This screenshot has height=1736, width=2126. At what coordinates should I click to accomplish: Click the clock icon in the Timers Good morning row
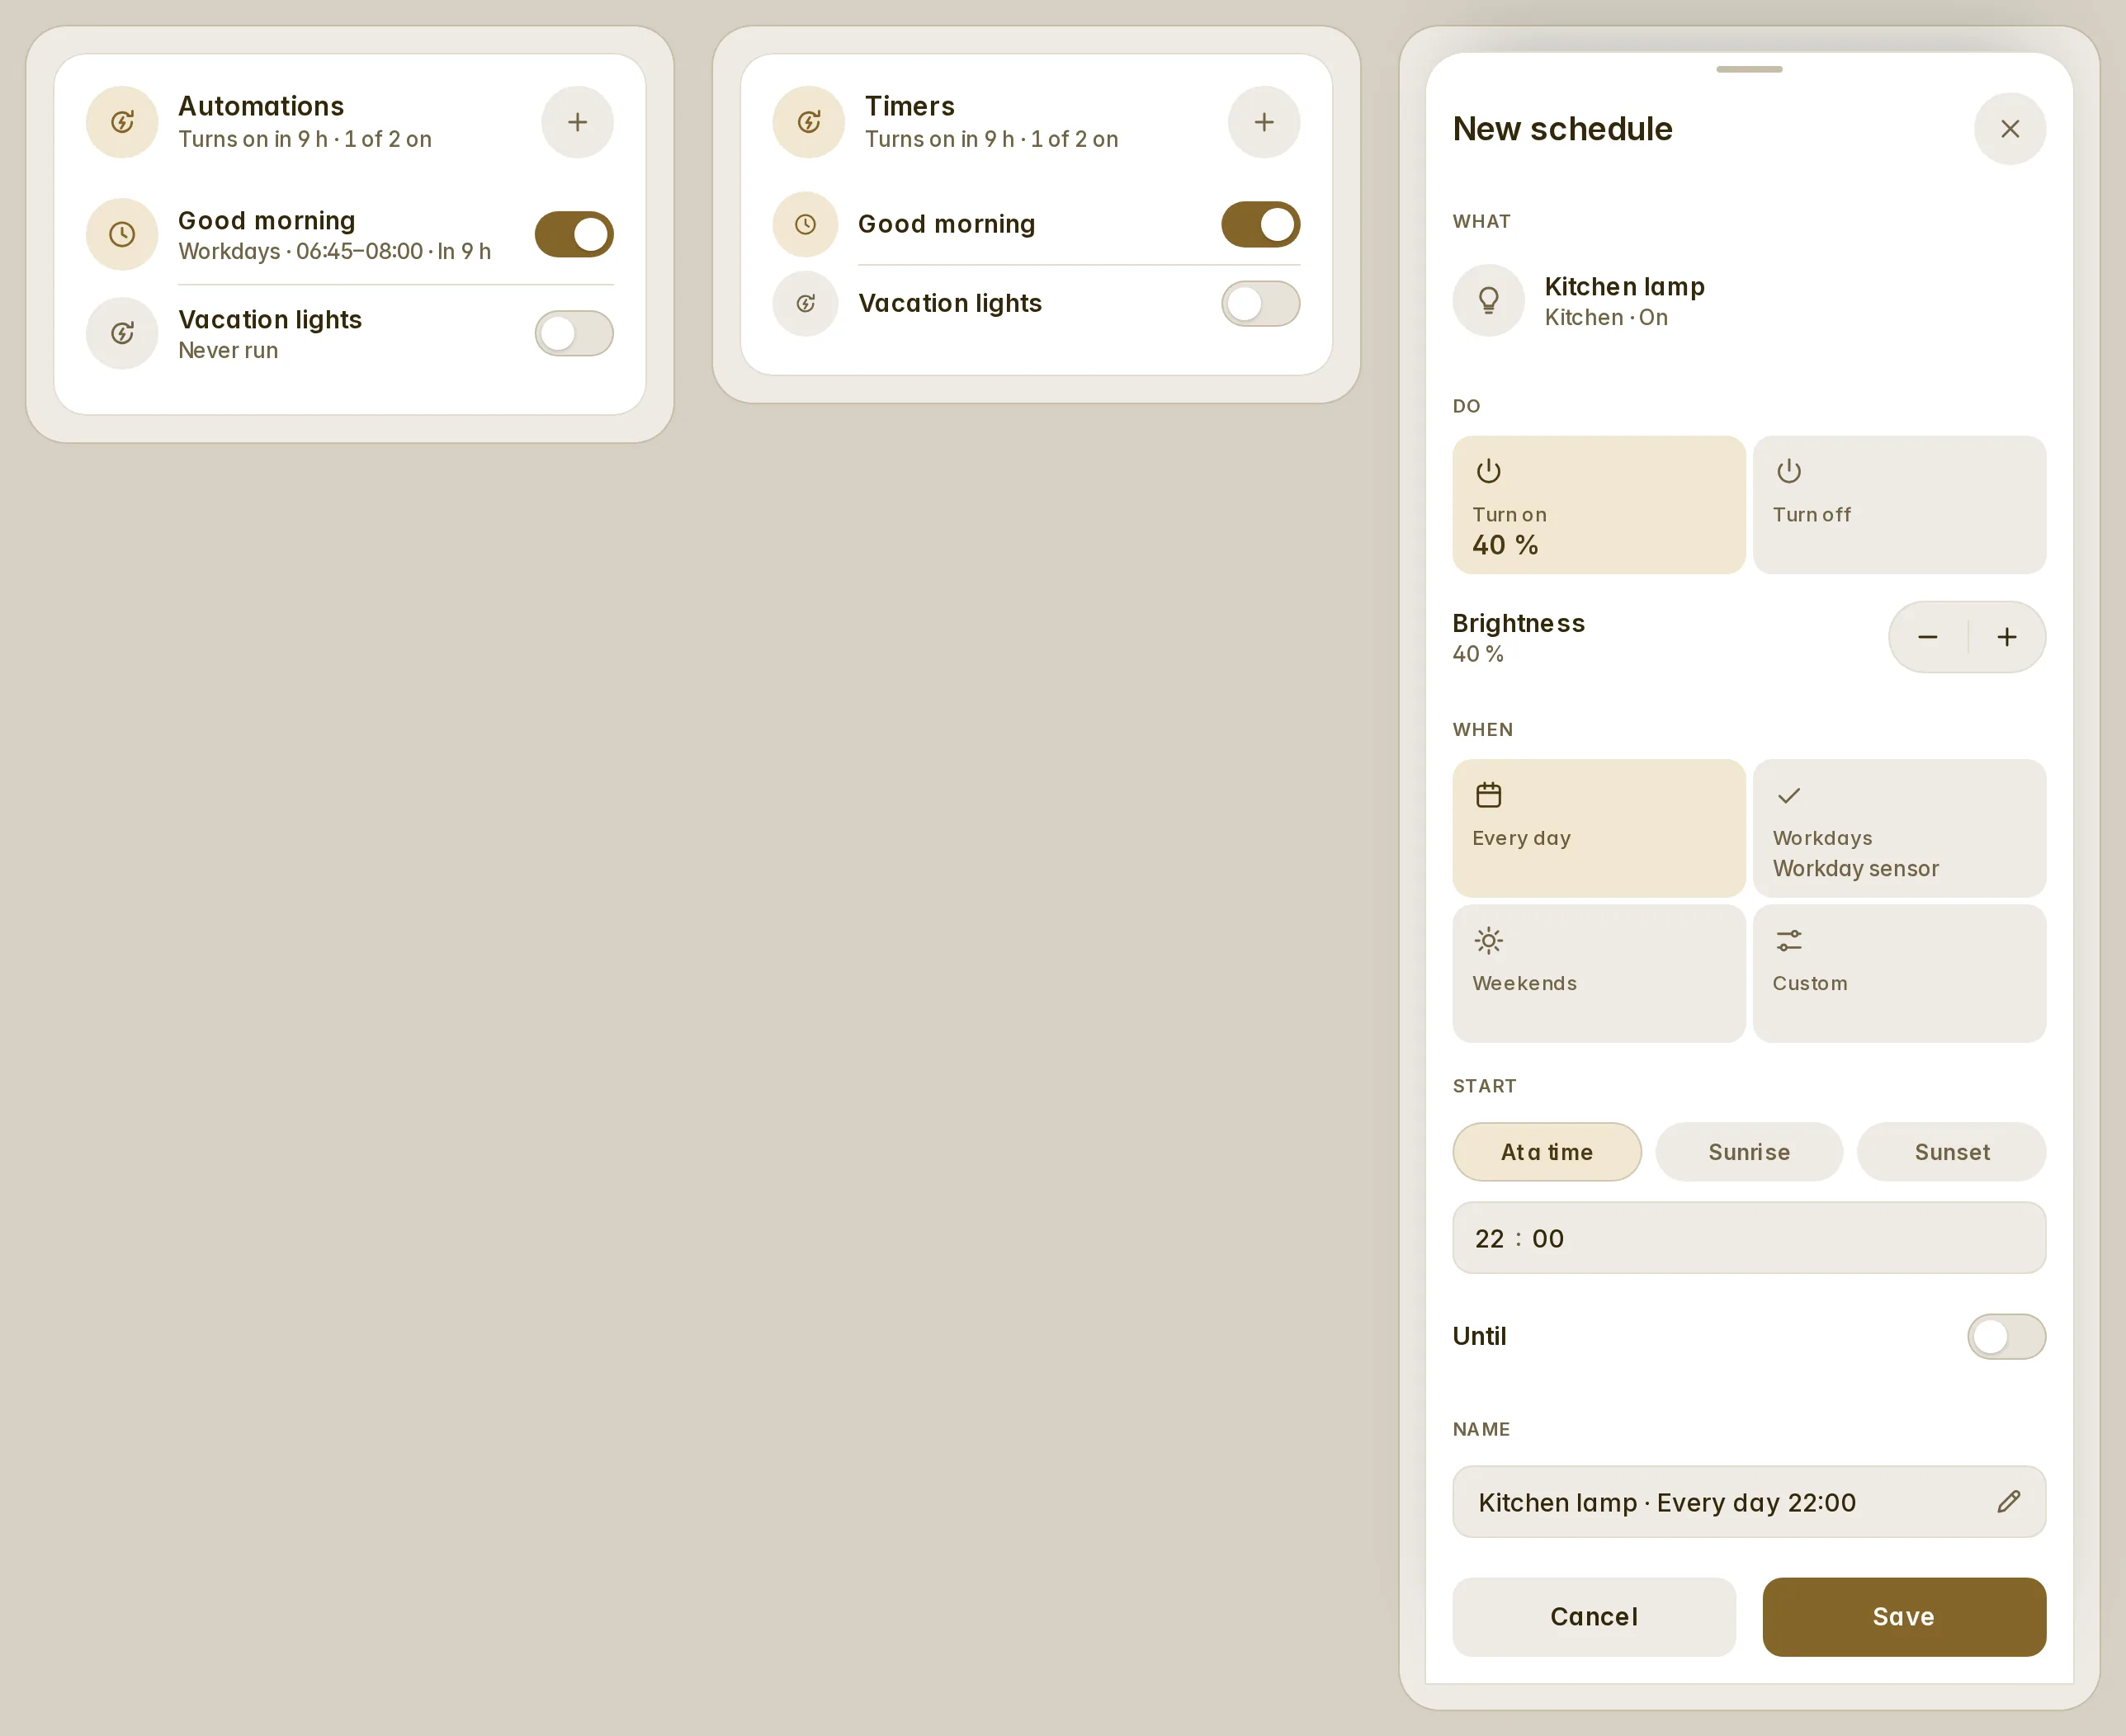point(805,224)
